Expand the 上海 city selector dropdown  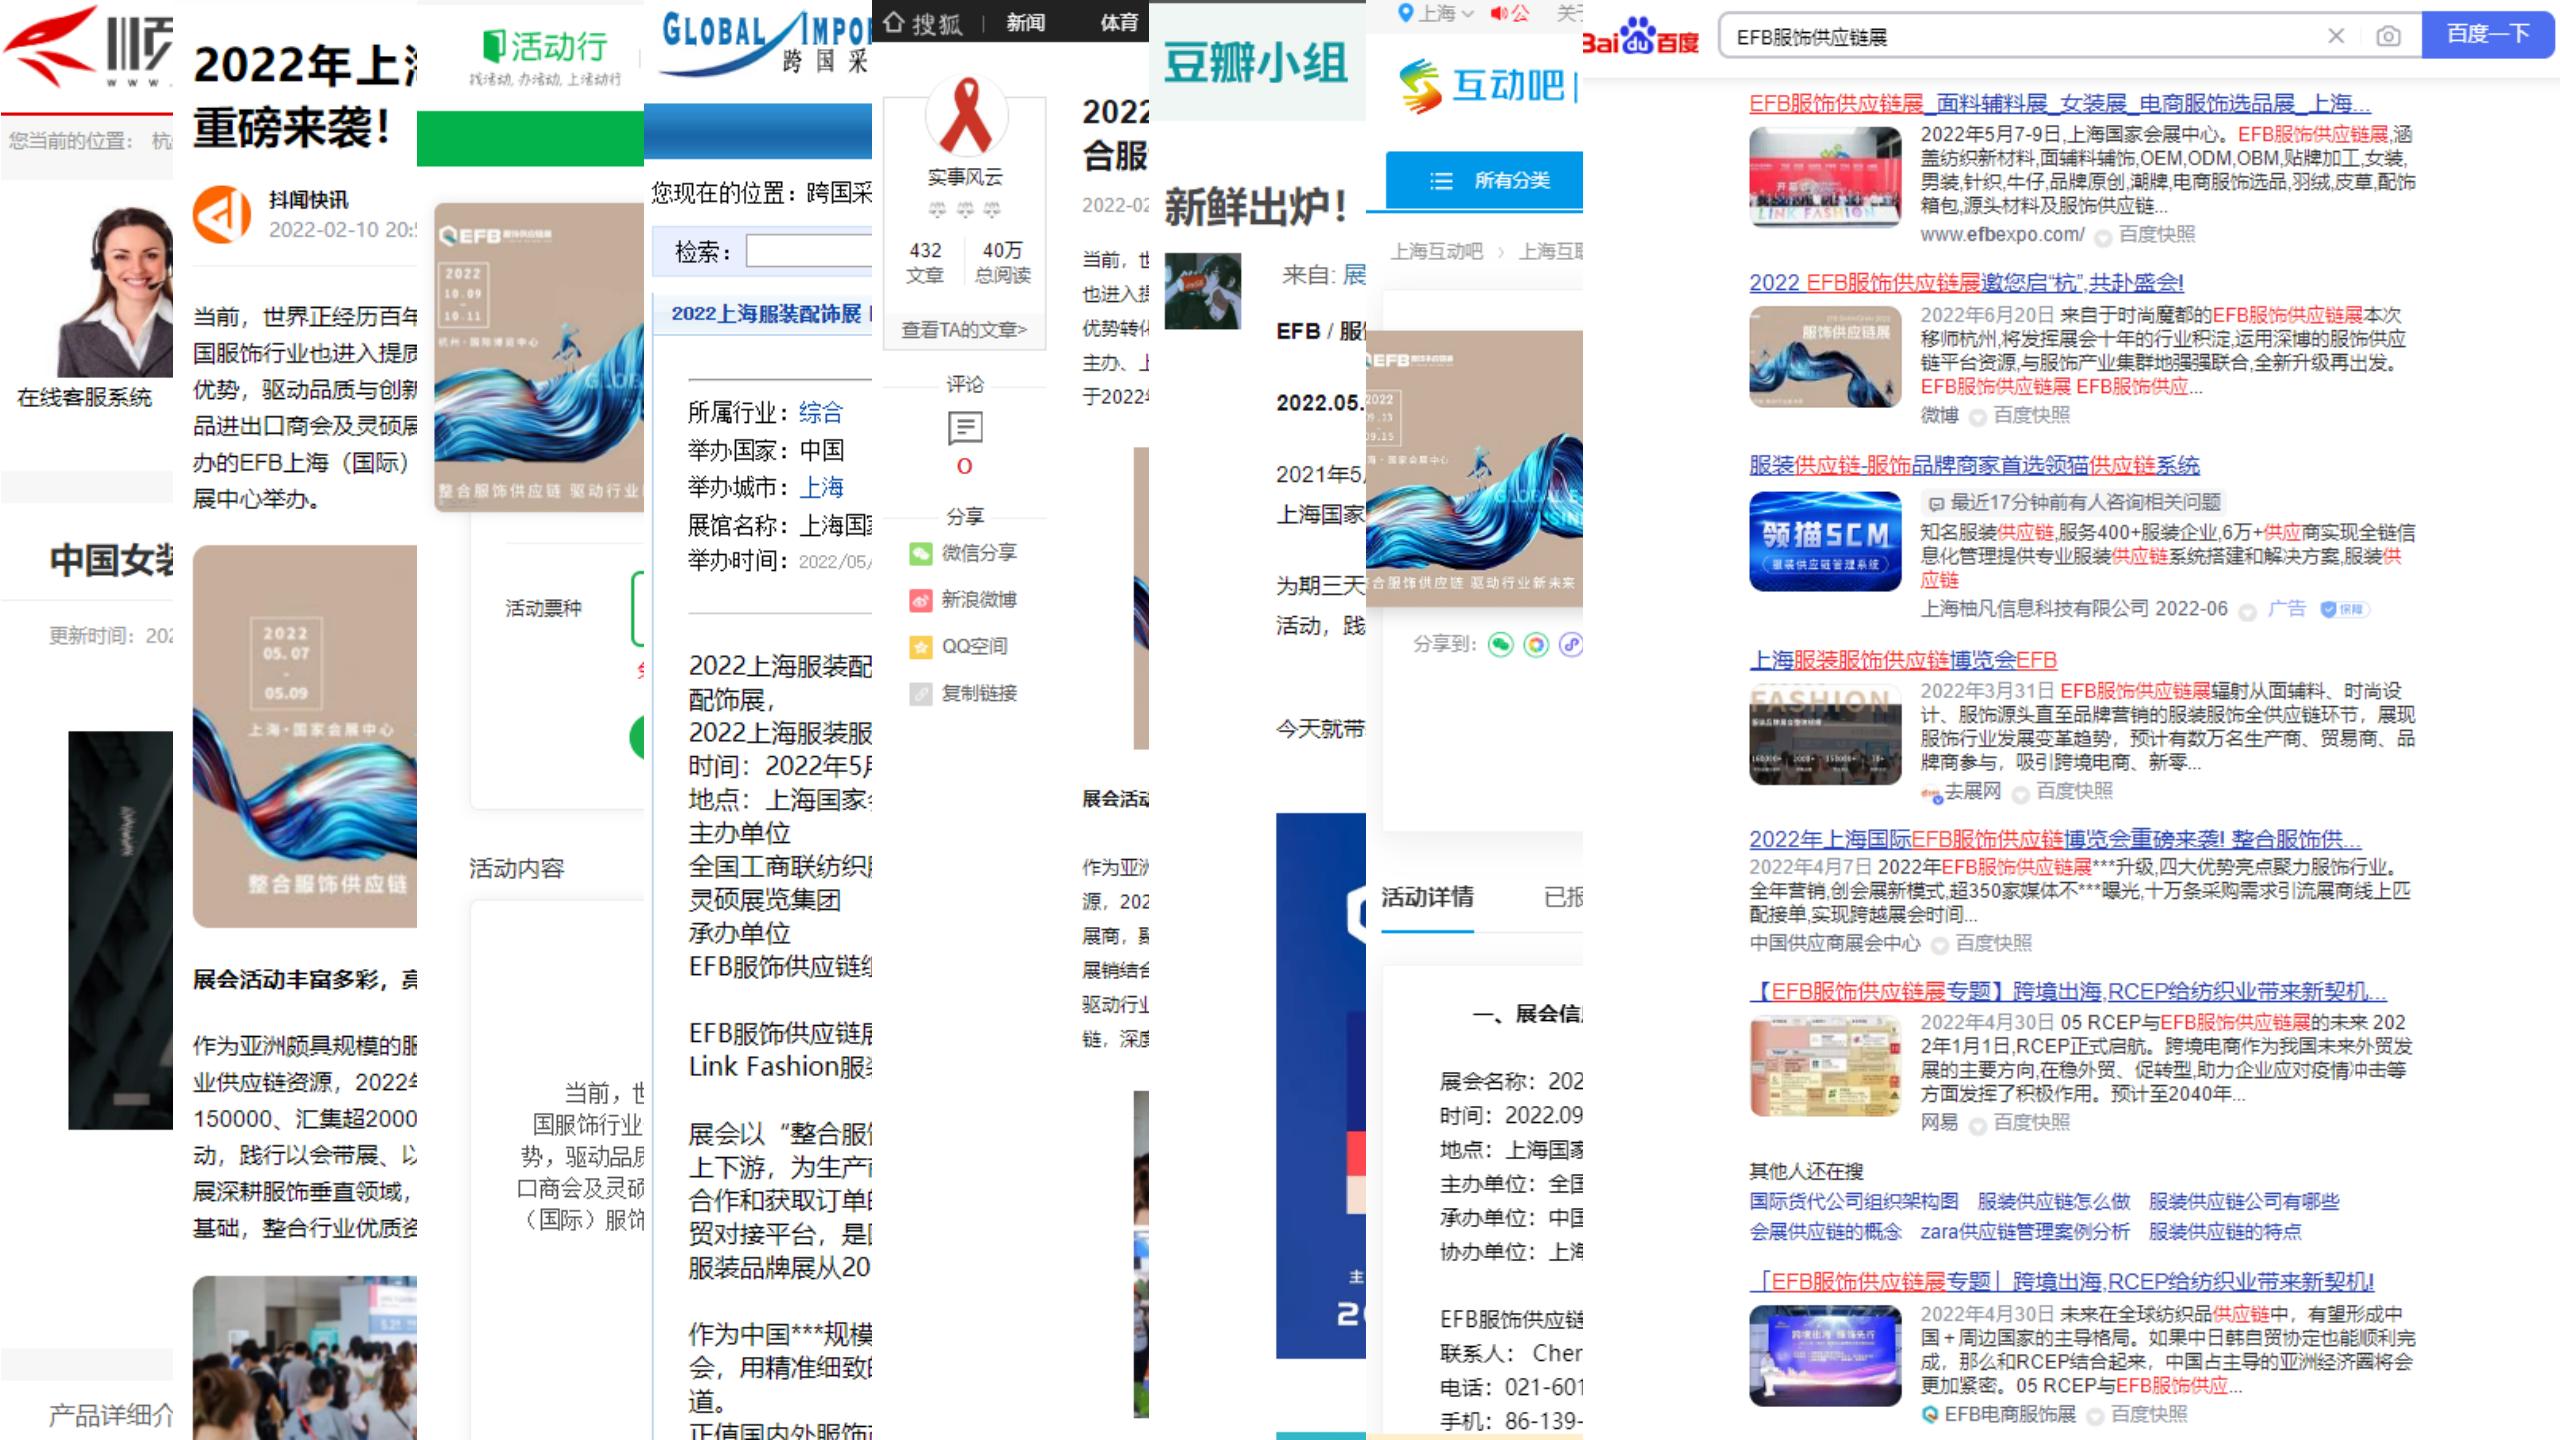(x=1437, y=13)
